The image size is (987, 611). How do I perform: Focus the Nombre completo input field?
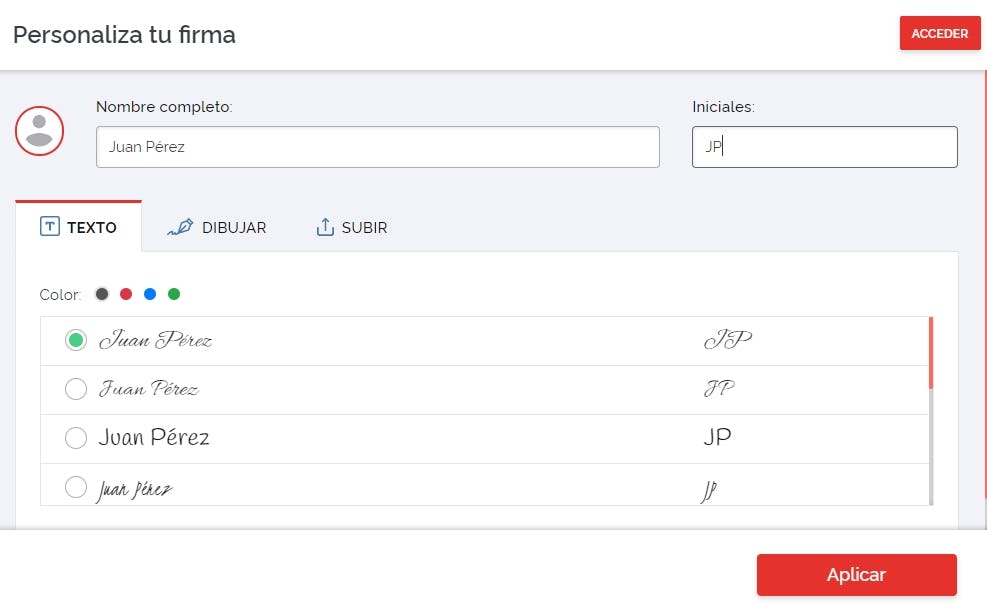tap(377, 147)
